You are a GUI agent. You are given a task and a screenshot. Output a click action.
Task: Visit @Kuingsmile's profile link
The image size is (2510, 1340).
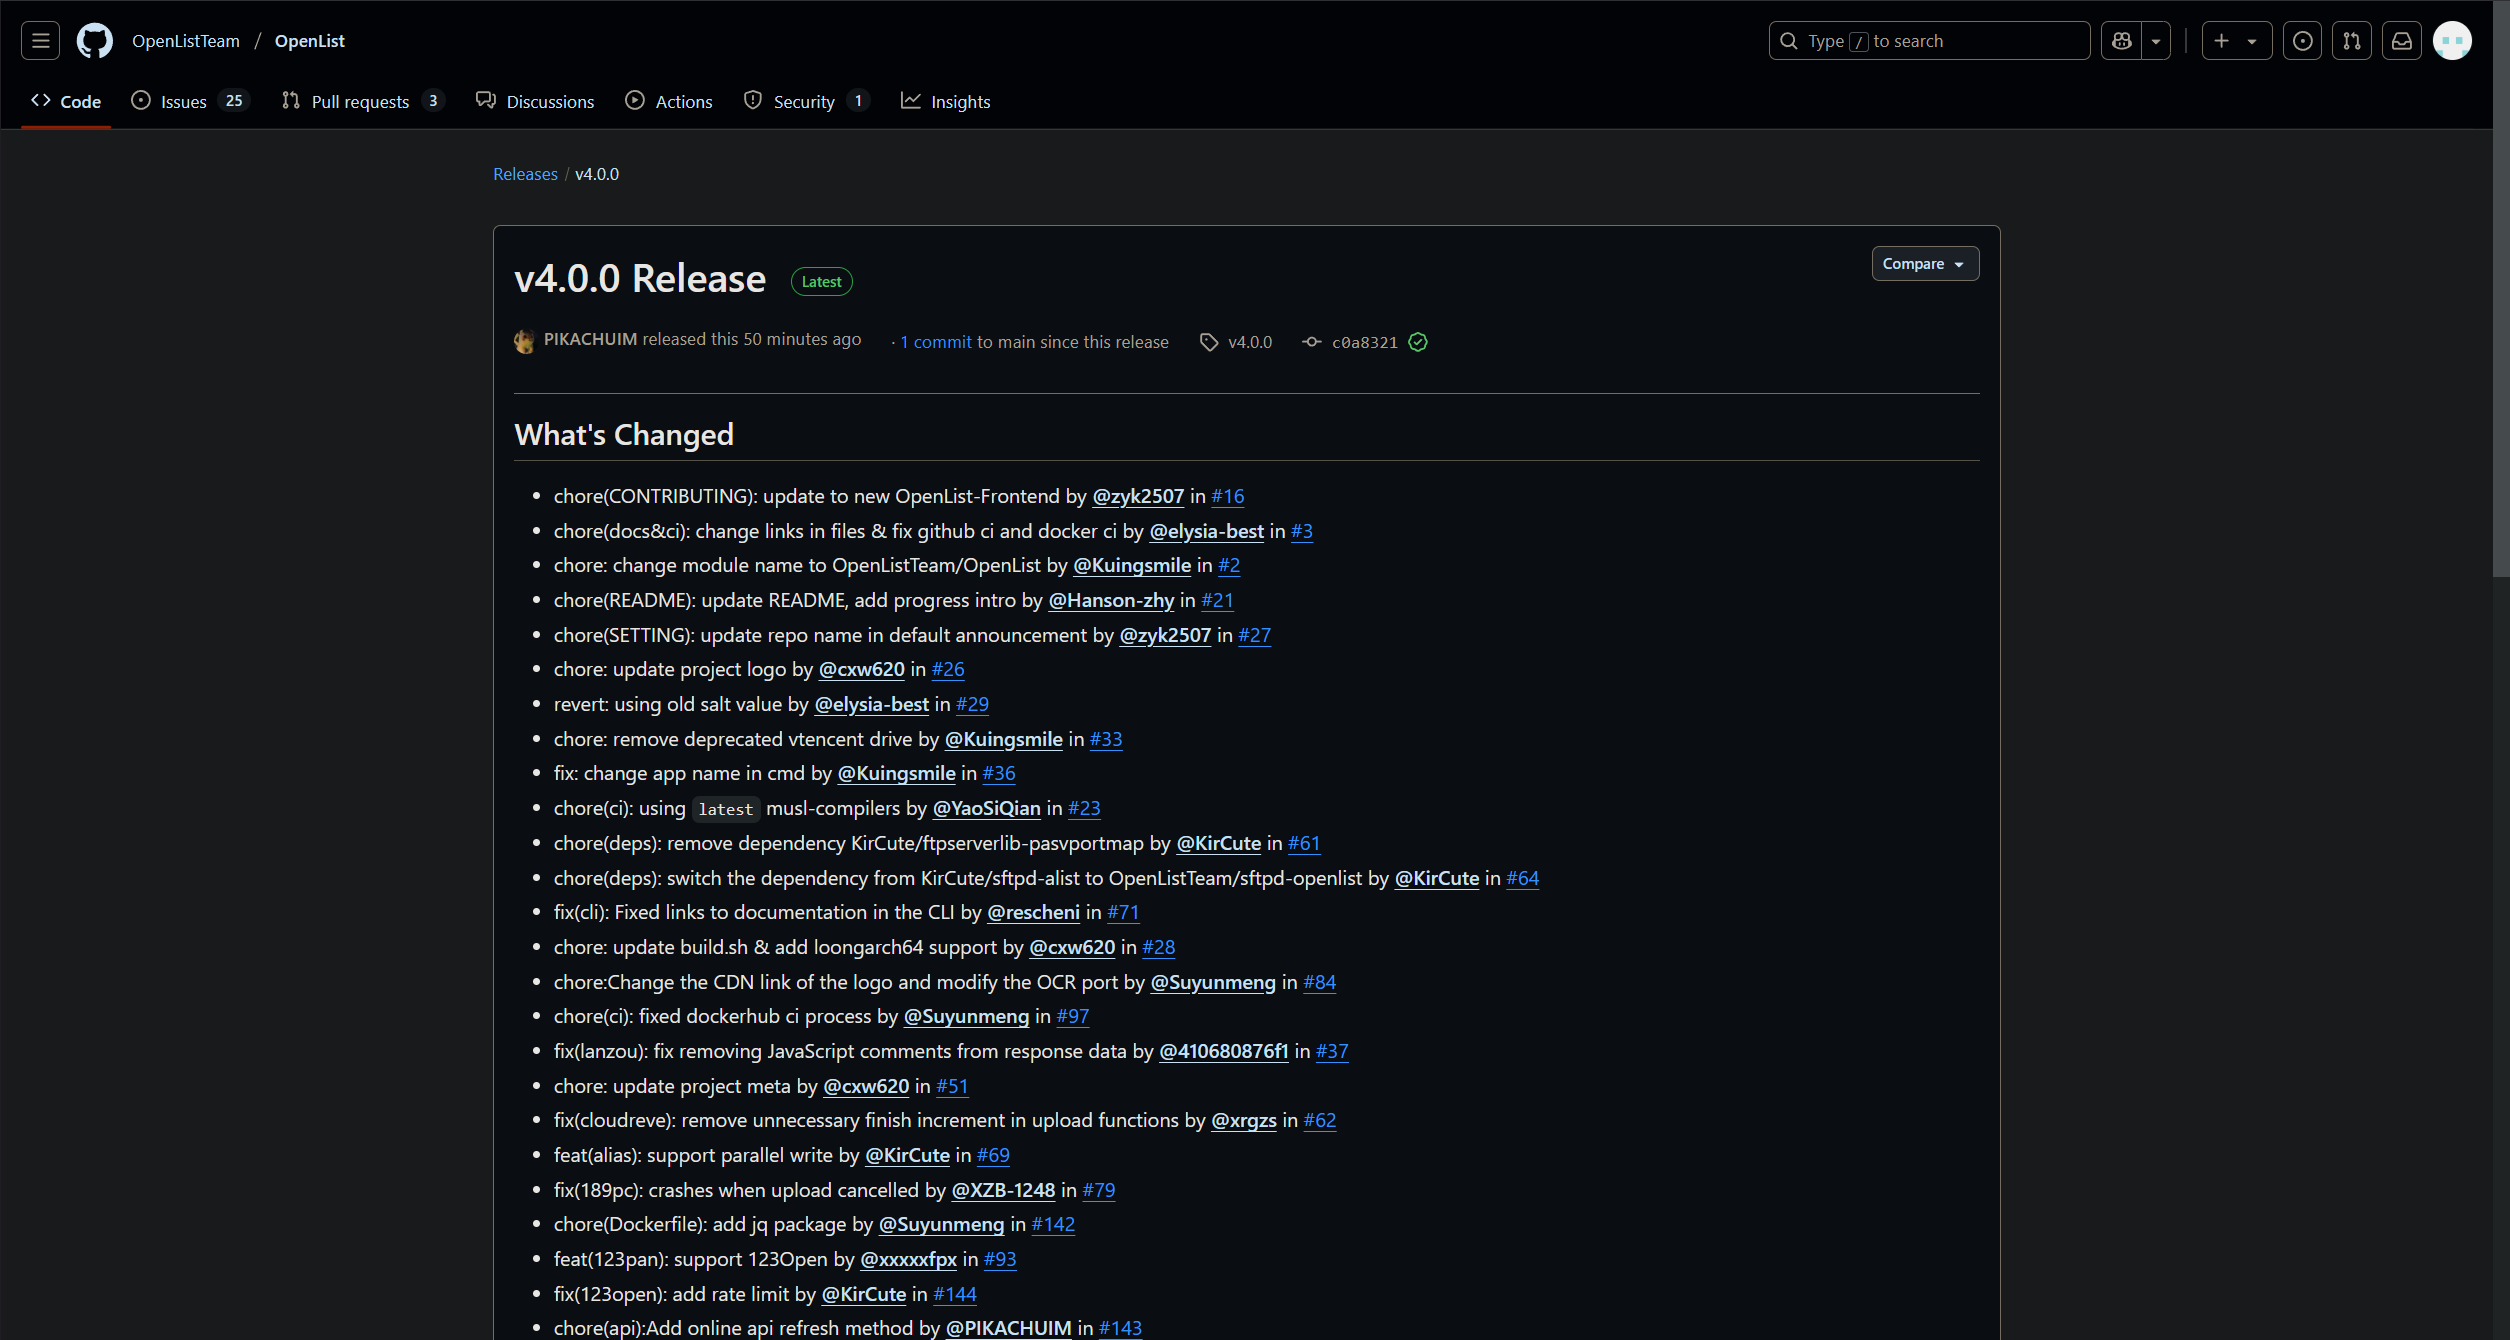(x=1132, y=565)
